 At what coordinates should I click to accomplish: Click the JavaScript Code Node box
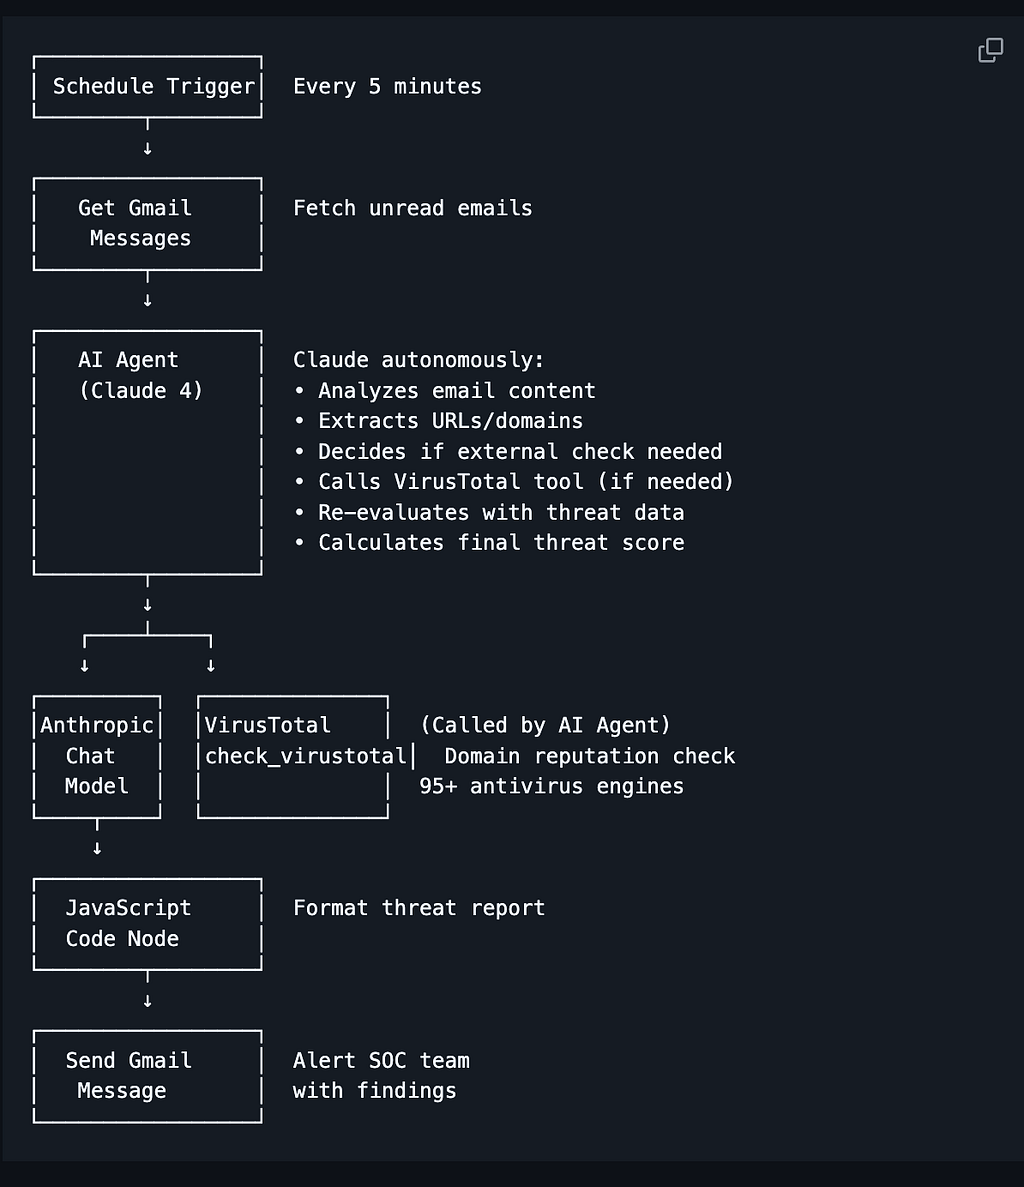coord(148,924)
